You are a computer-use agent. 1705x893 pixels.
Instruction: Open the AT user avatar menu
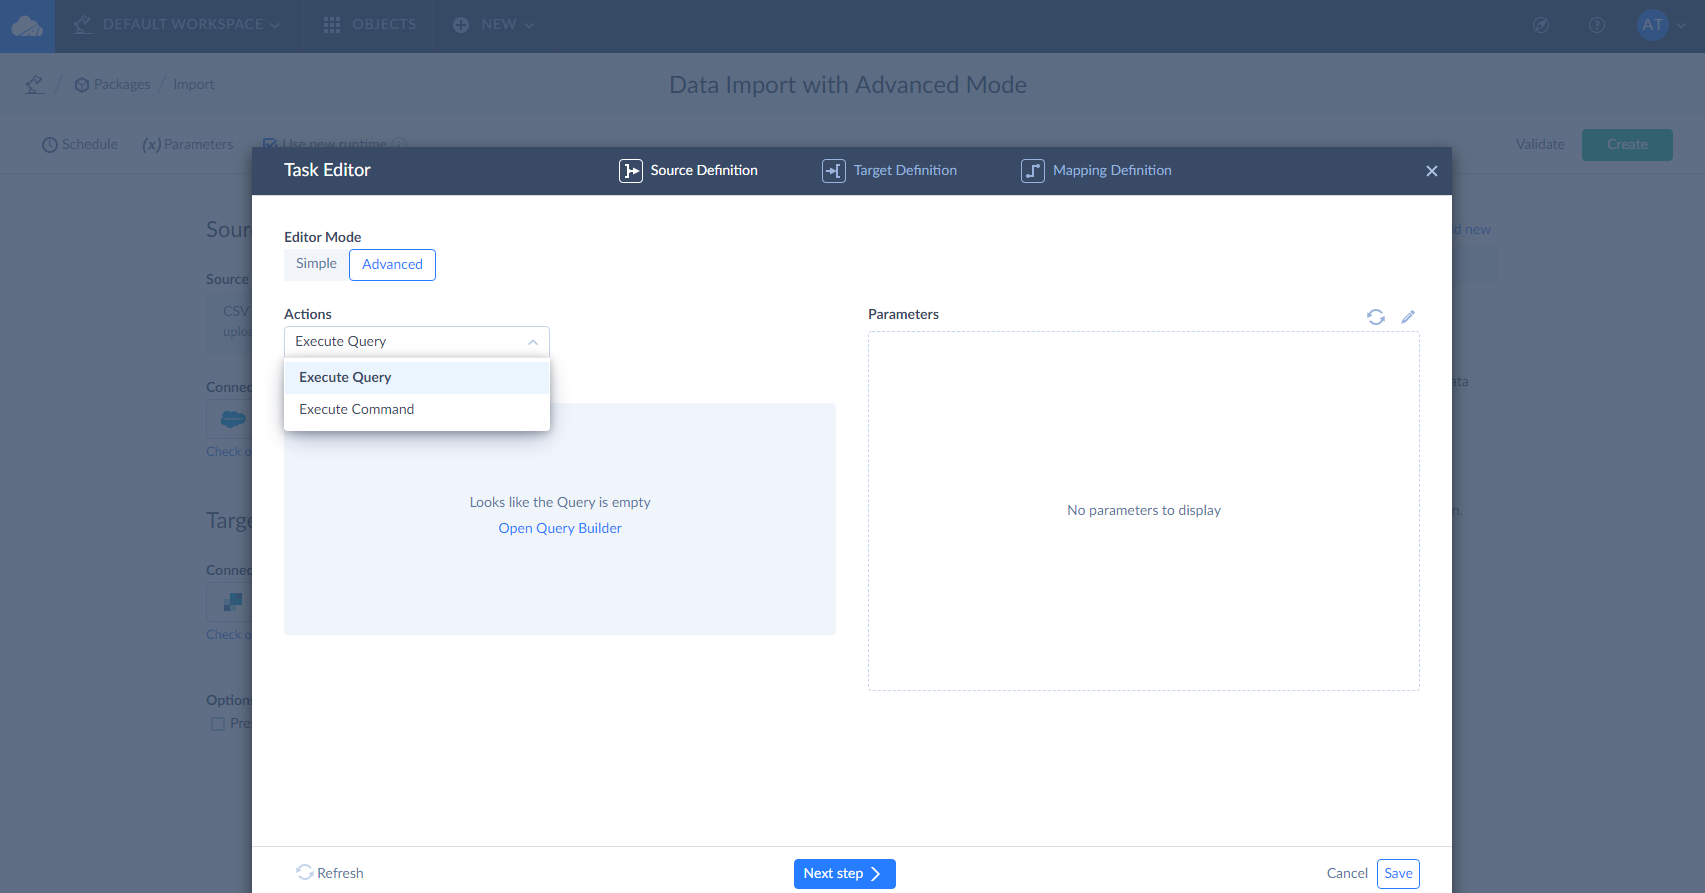tap(1652, 26)
